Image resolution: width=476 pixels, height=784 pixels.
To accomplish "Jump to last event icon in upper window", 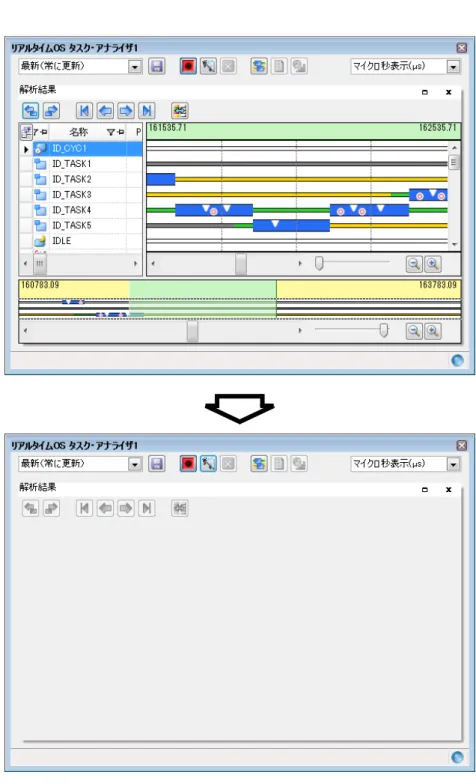I will pyautogui.click(x=146, y=110).
